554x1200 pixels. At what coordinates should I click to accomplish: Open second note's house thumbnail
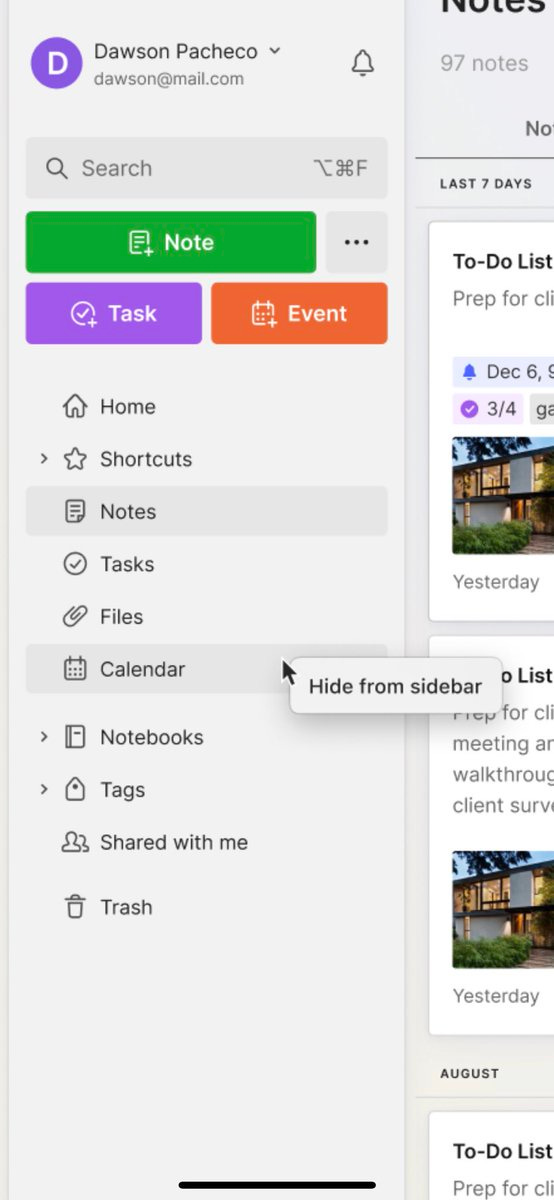coord(503,909)
